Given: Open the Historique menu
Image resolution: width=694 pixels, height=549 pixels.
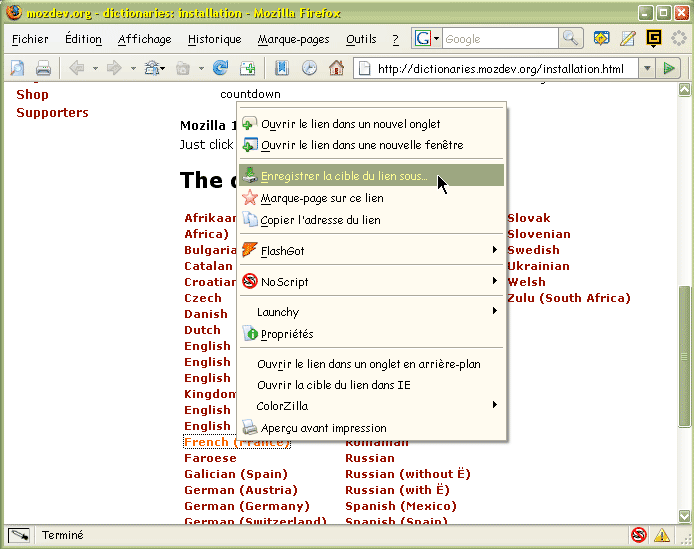Looking at the screenshot, I should pos(215,39).
